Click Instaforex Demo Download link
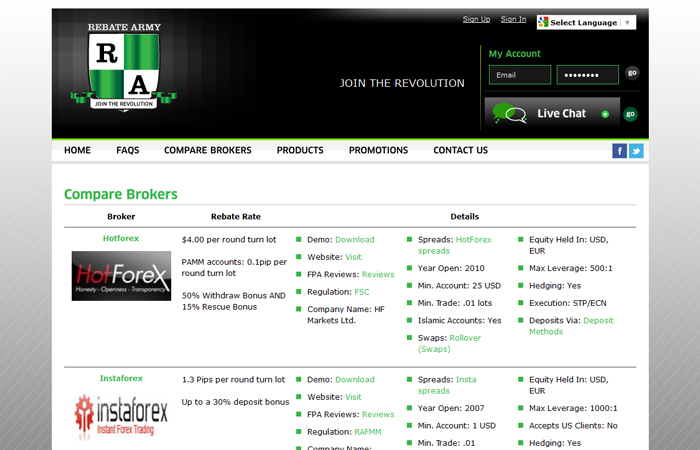 [355, 380]
